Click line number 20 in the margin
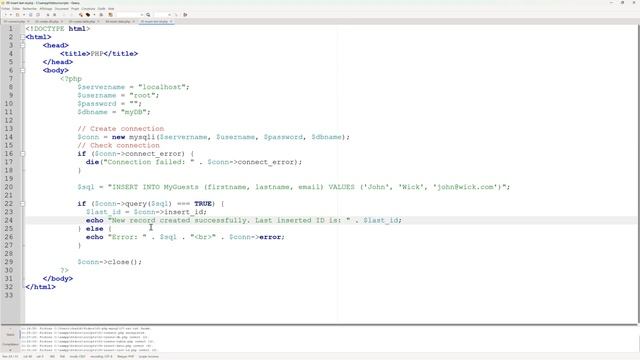Screen dimensions: 640x360 [9, 187]
